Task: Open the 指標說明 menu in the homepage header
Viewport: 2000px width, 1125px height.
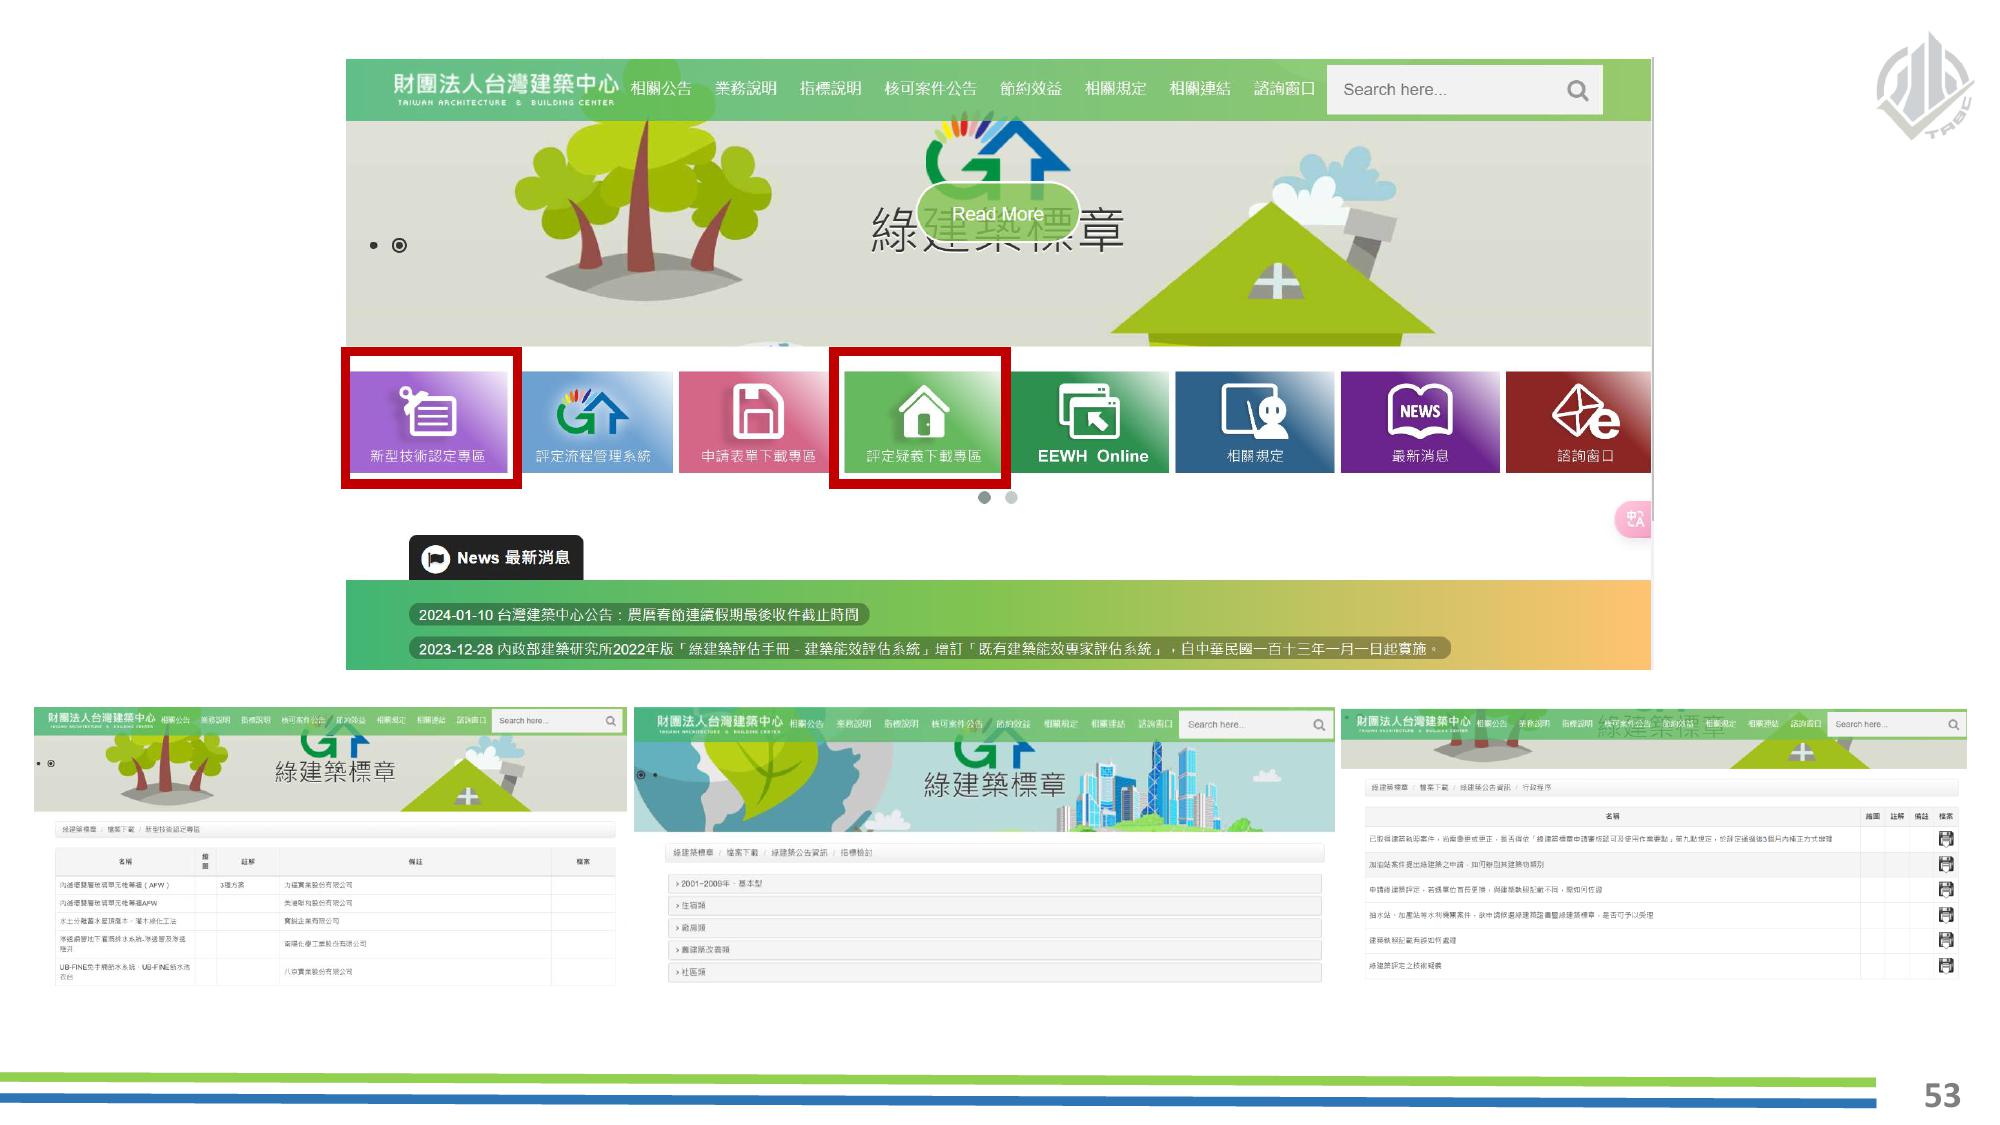Action: pos(830,89)
